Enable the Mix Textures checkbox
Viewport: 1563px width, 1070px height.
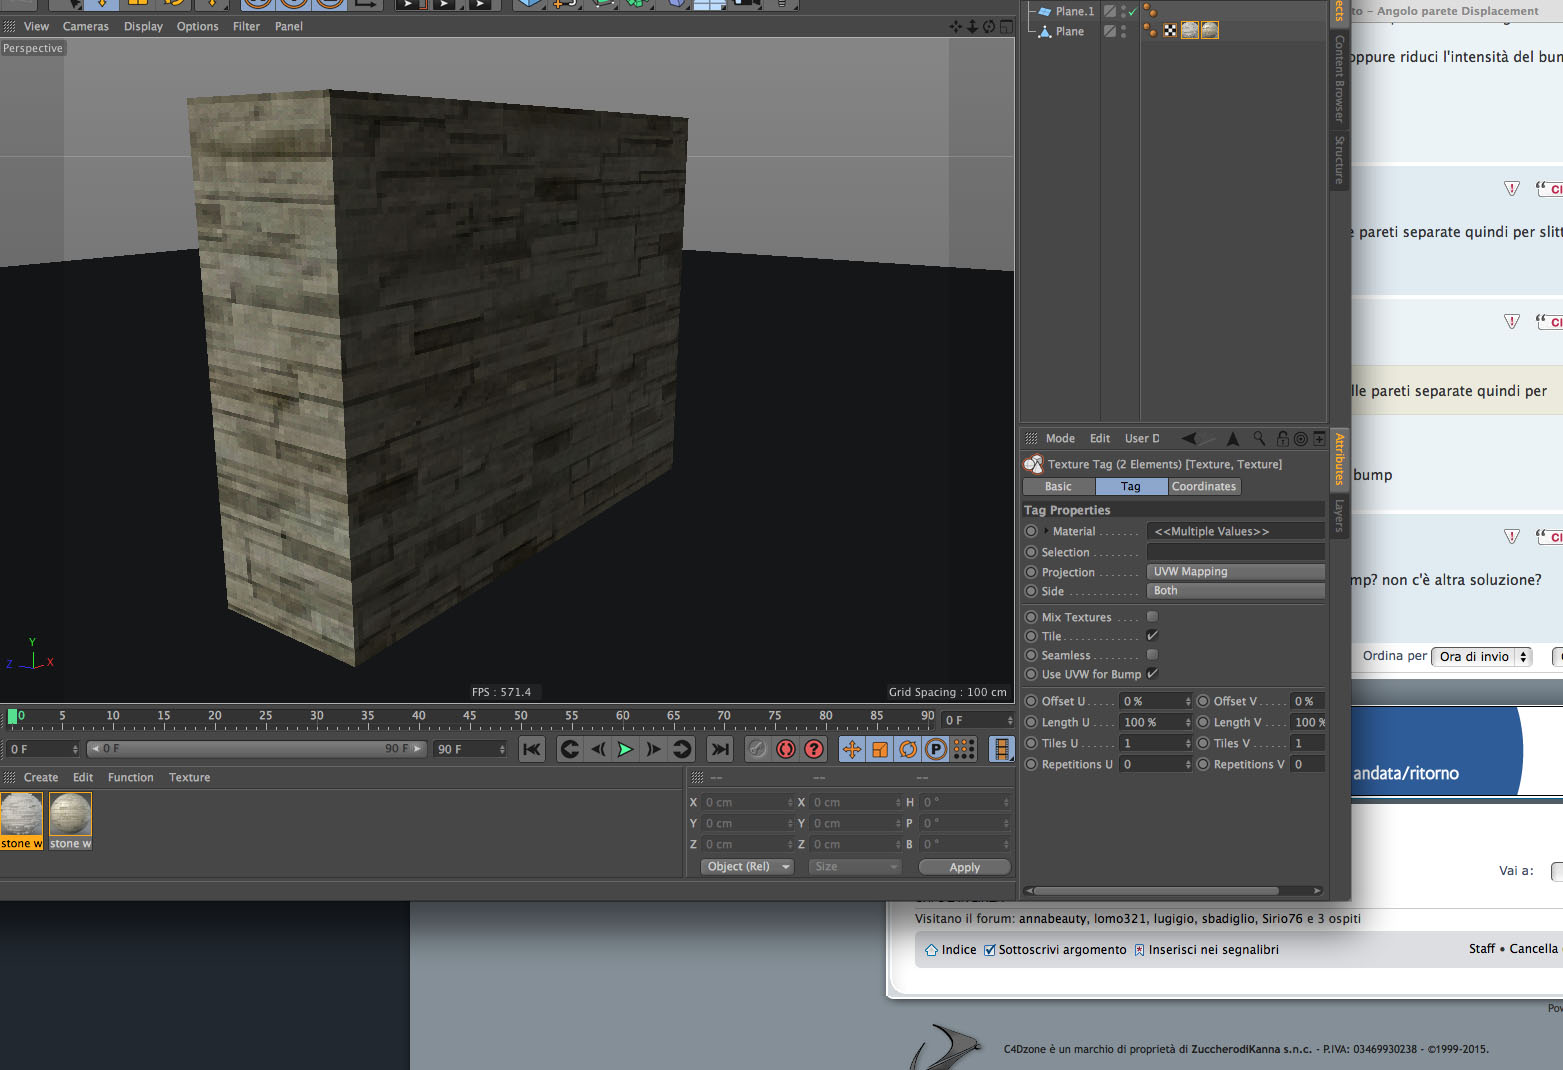pos(1152,617)
